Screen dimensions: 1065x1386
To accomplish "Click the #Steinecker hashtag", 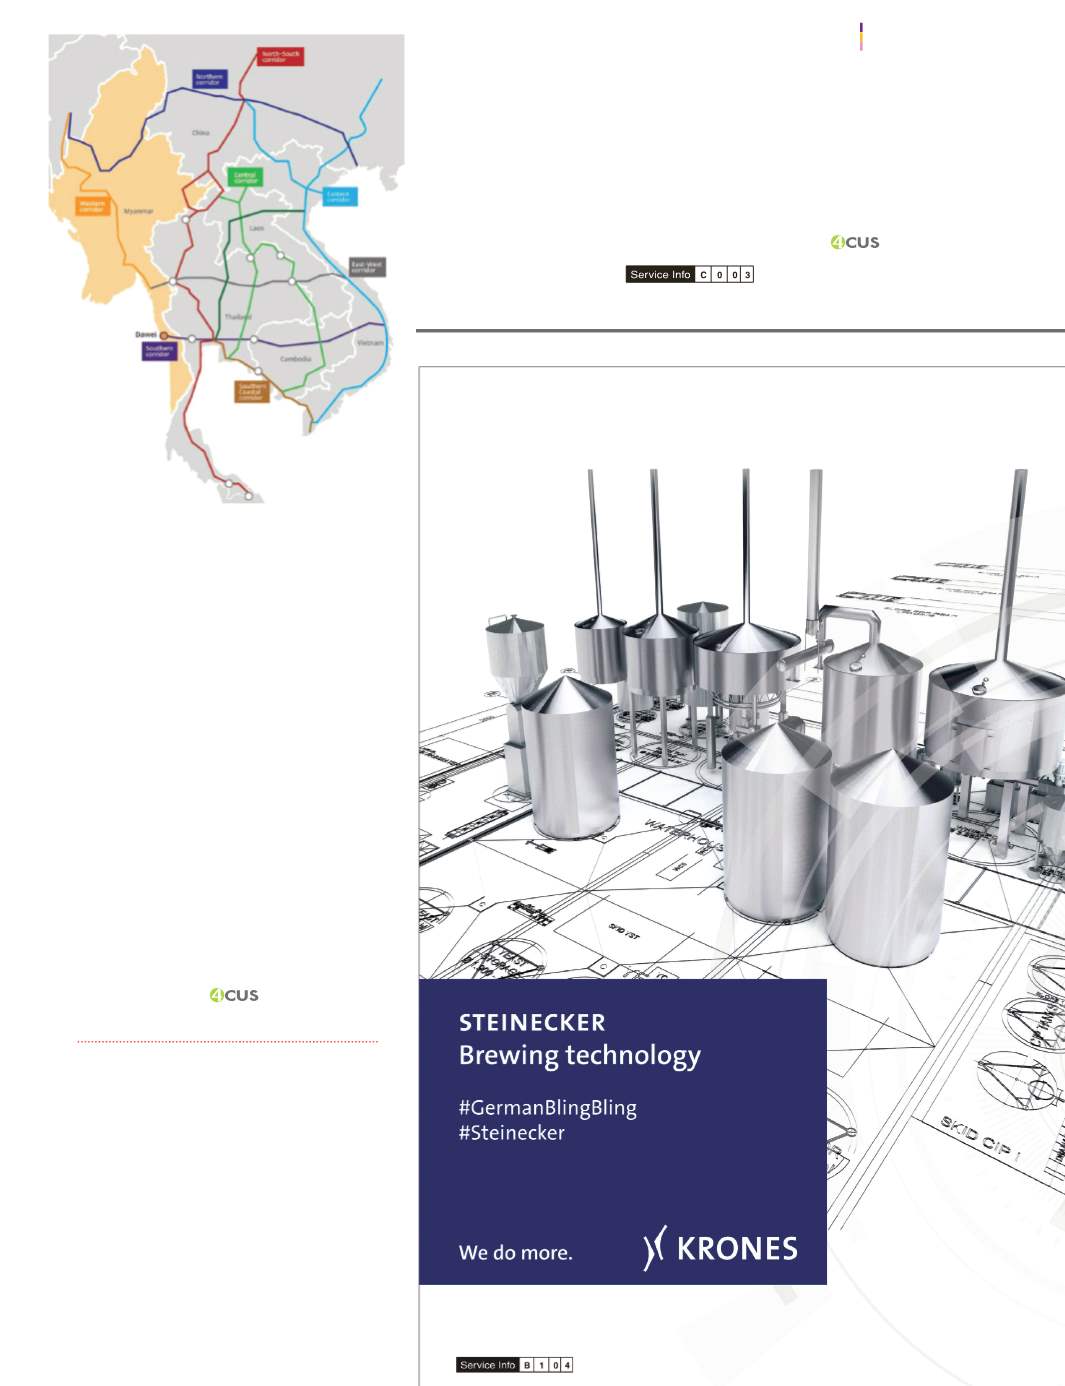I will (512, 1133).
